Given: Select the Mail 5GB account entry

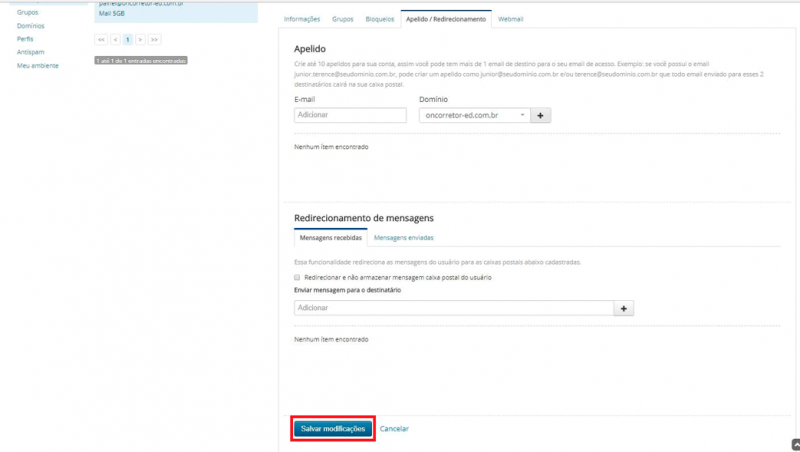Looking at the screenshot, I should pos(176,11).
